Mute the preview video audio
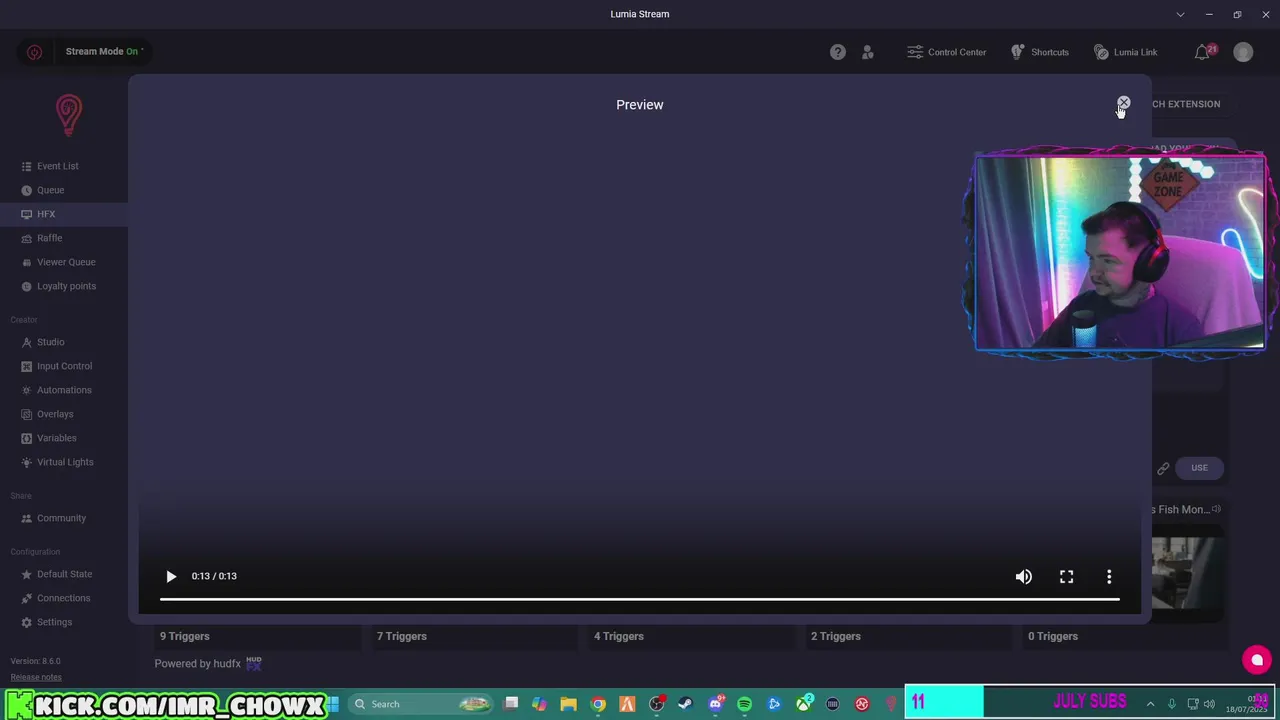The width and height of the screenshot is (1280, 720). coord(1024,576)
